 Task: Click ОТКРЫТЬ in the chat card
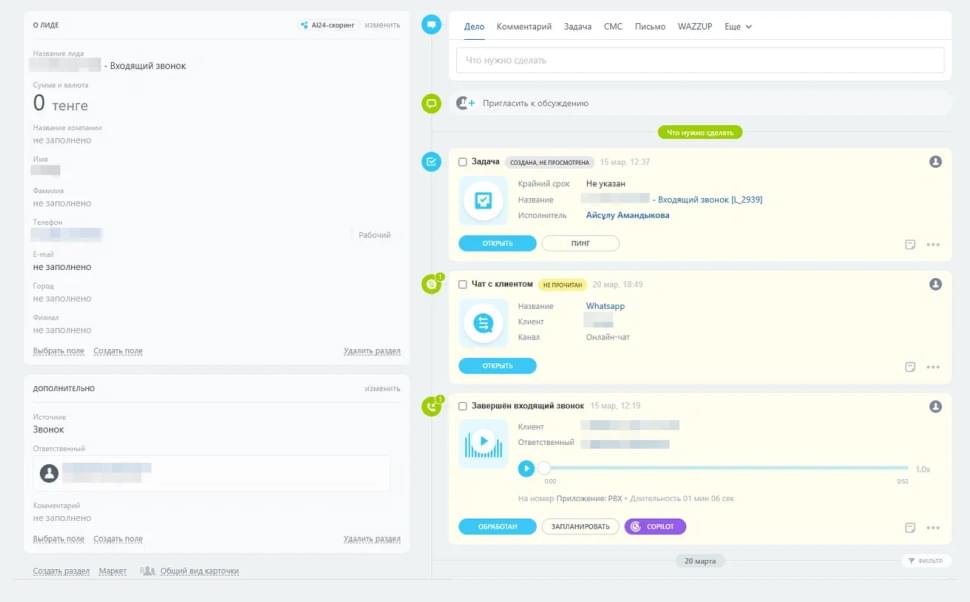pyautogui.click(x=497, y=366)
